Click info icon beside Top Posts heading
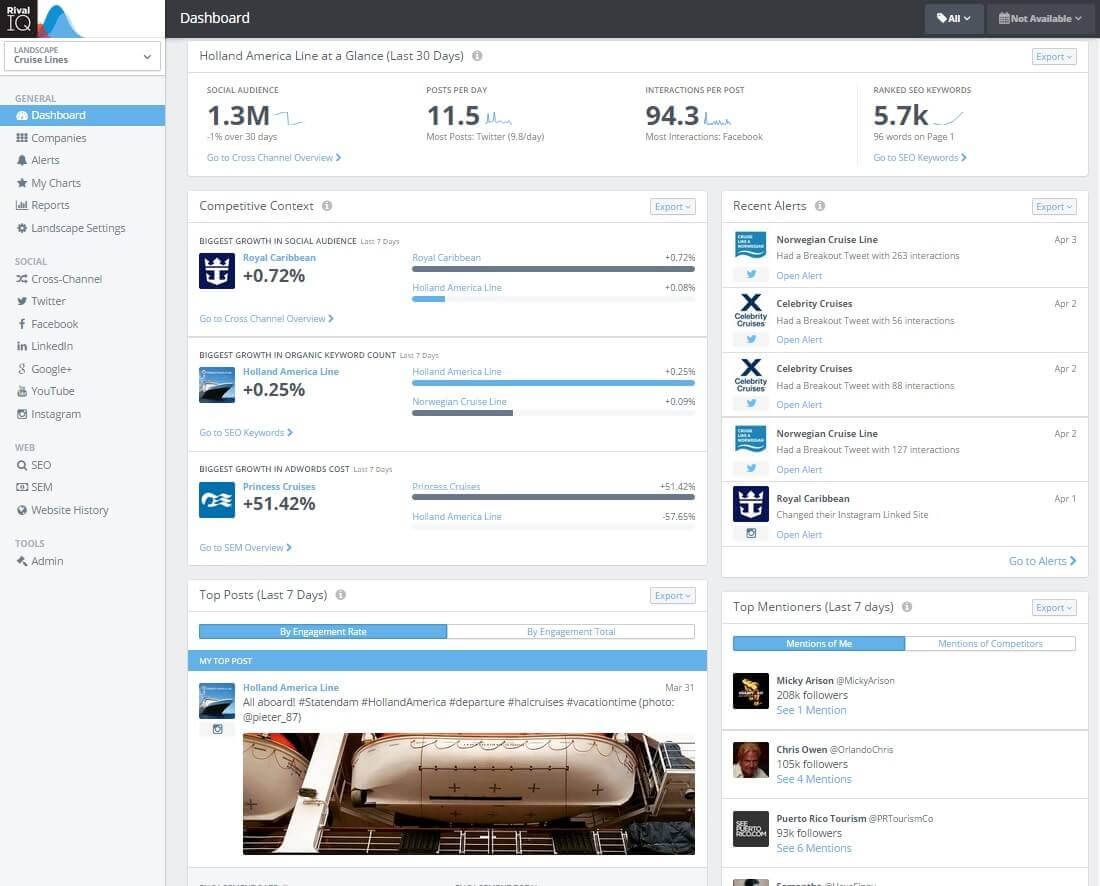The height and width of the screenshot is (886, 1100). pos(341,595)
